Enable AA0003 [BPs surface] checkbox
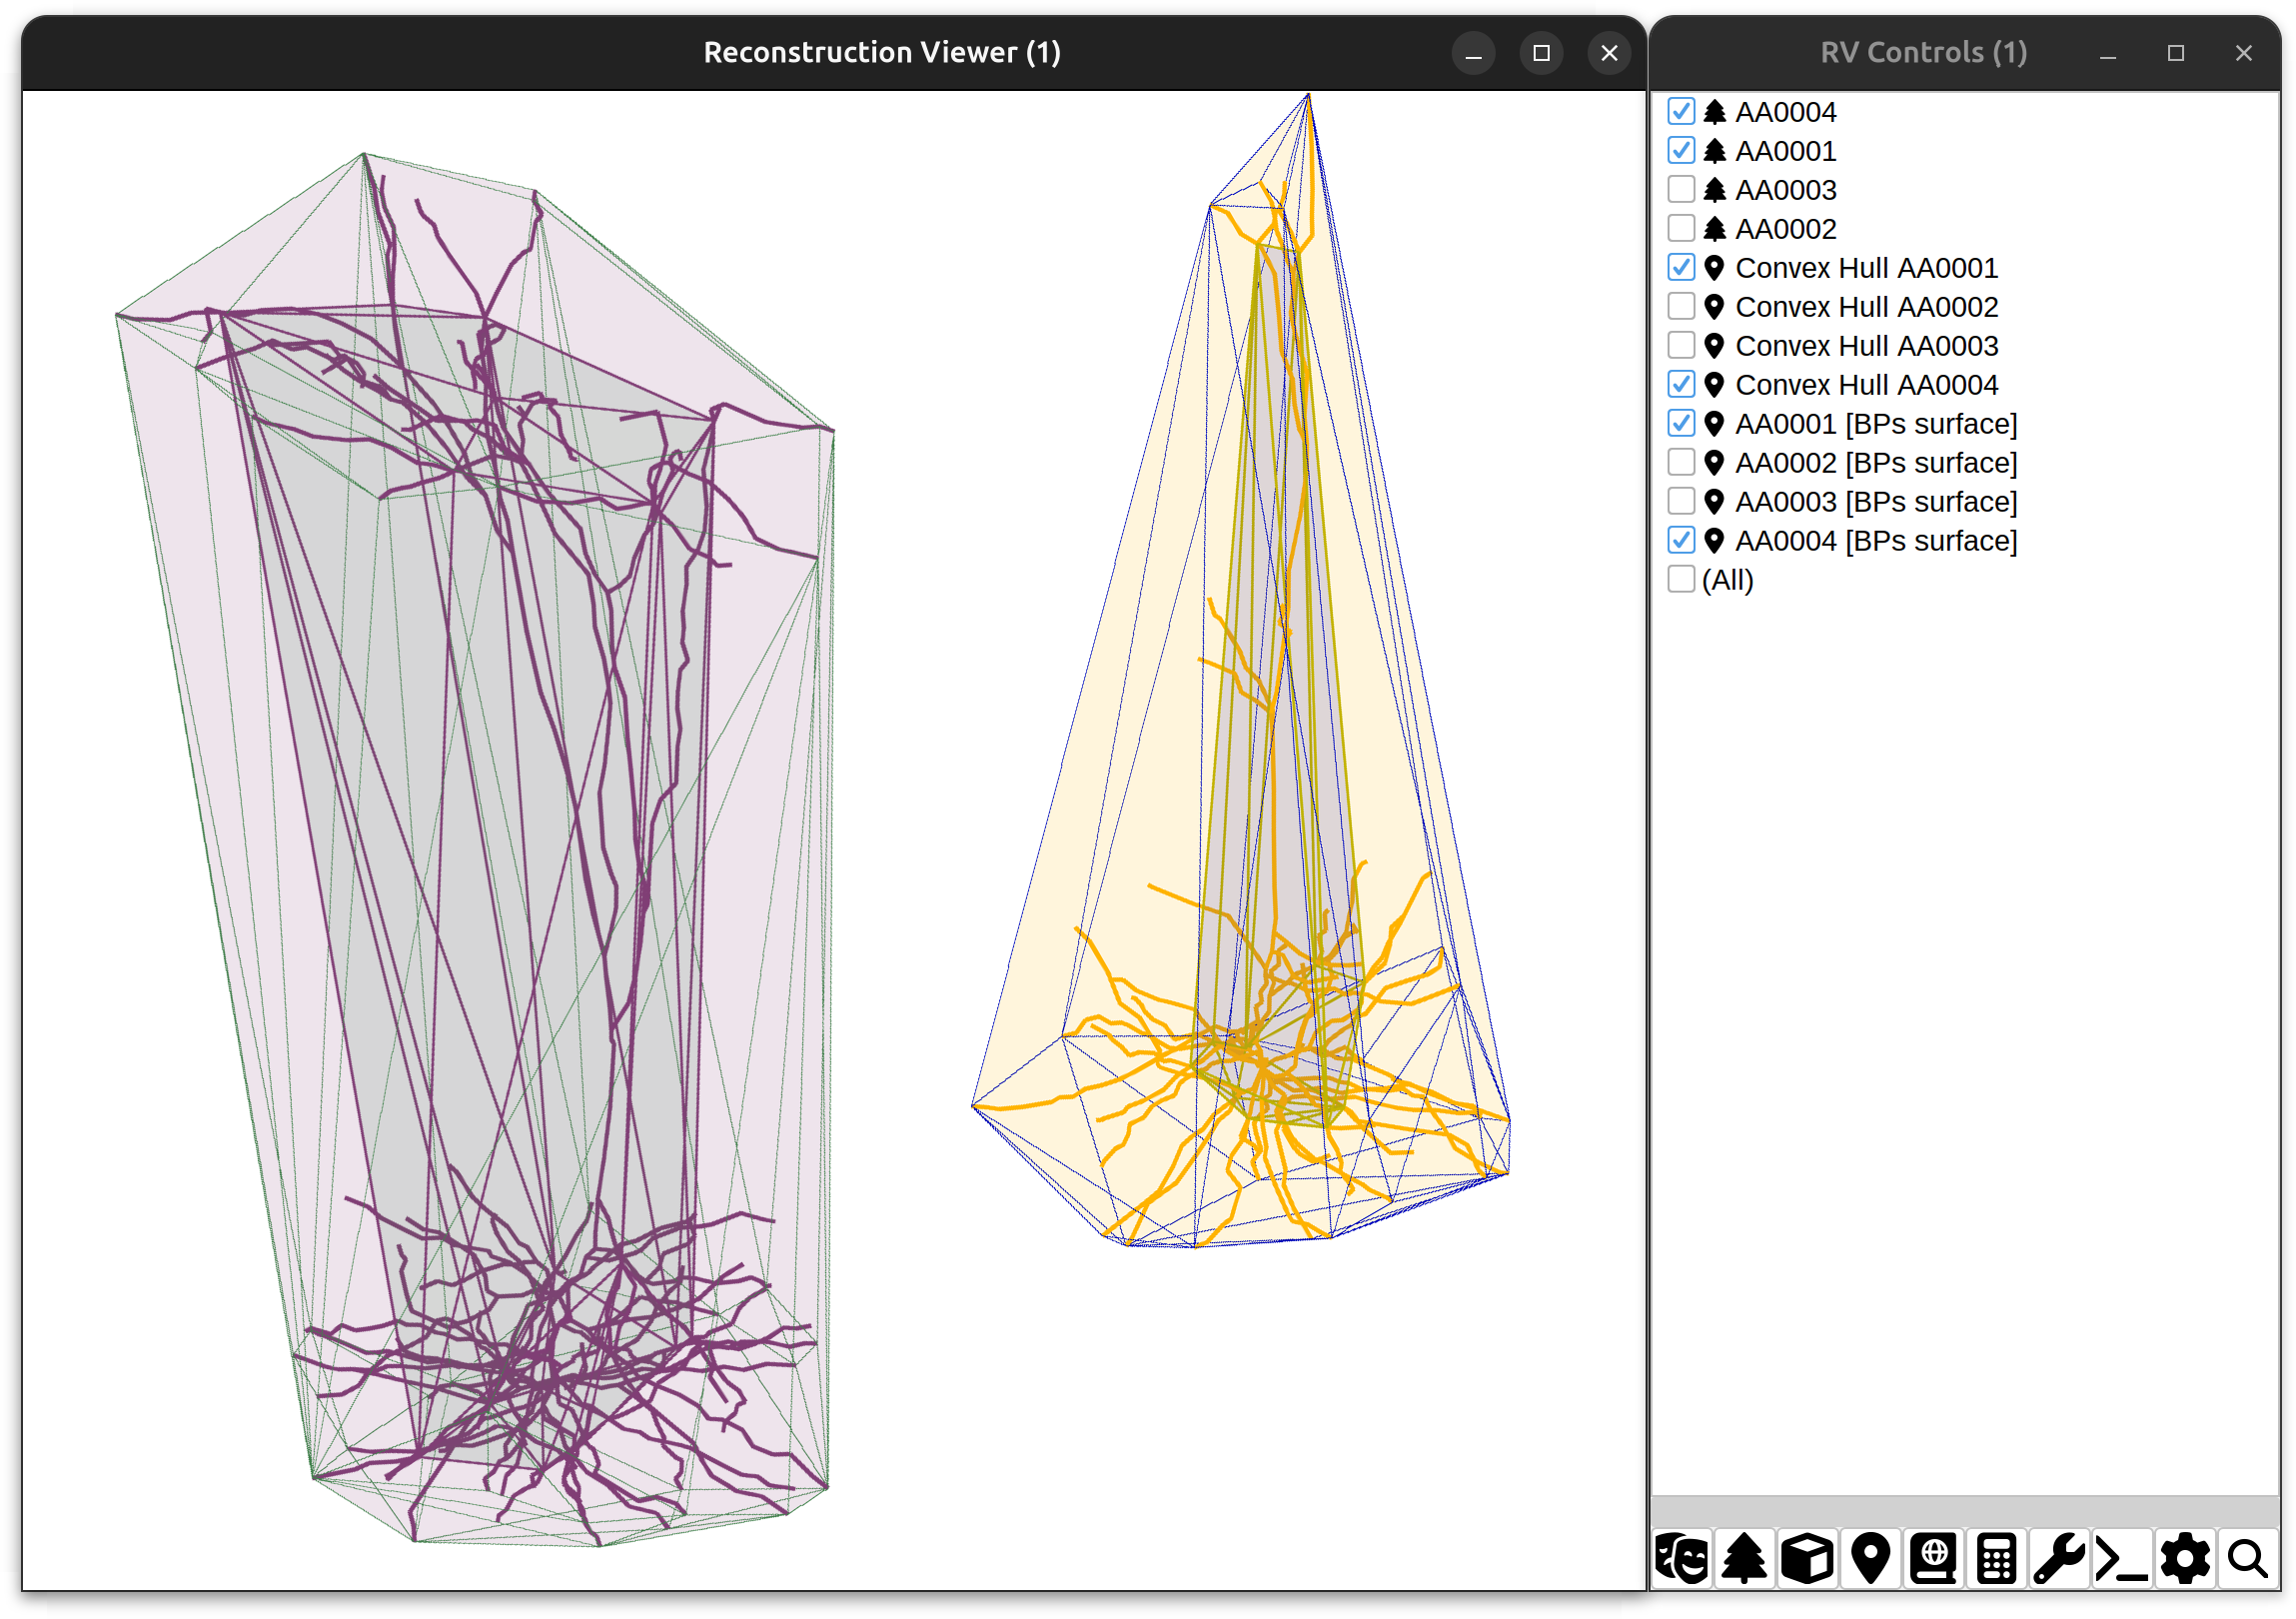This screenshot has width=2296, height=1619. tap(1681, 501)
